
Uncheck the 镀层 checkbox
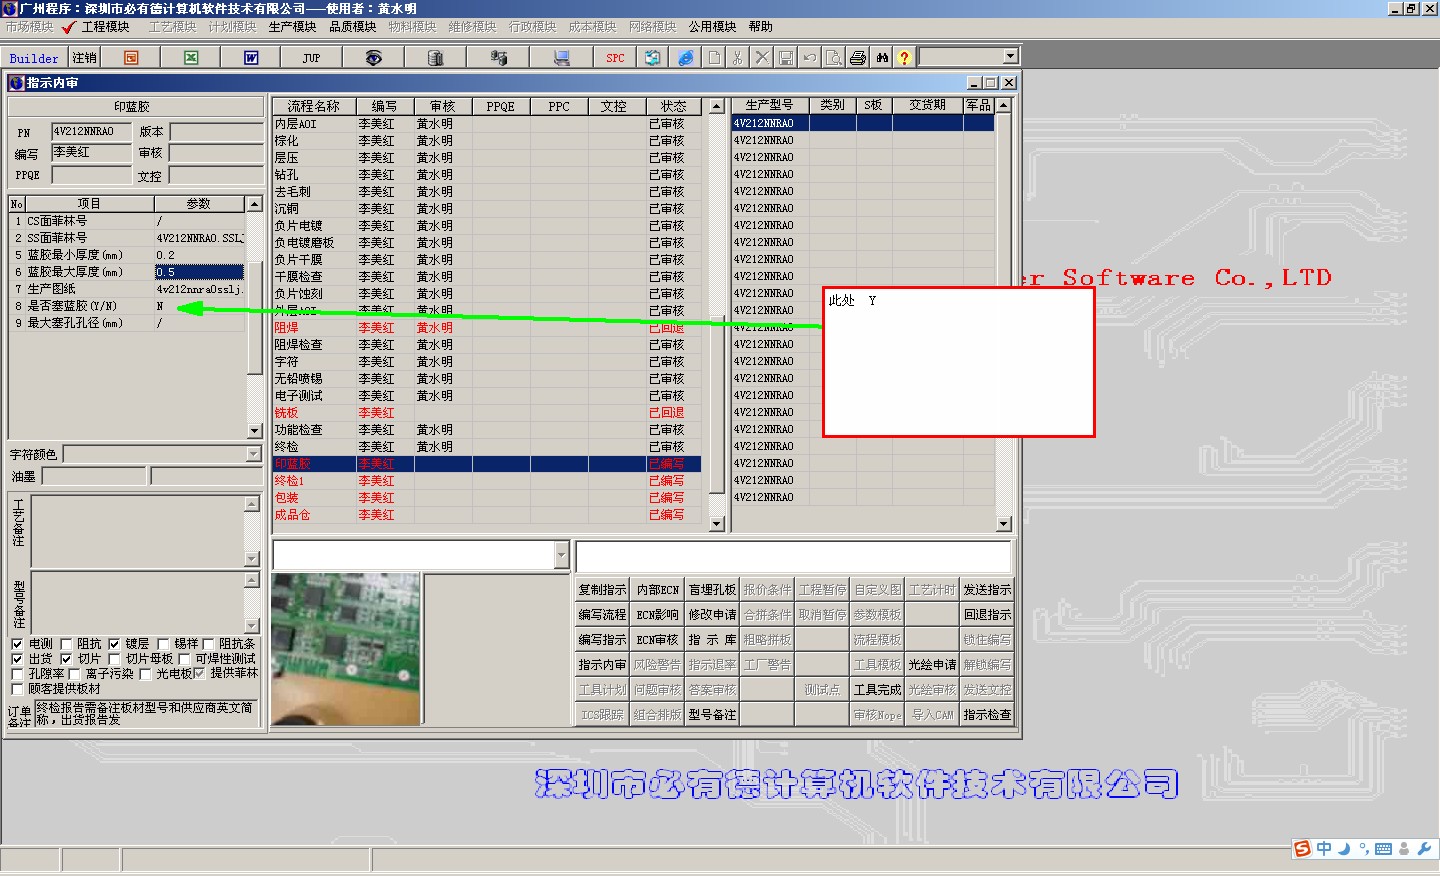tap(114, 644)
